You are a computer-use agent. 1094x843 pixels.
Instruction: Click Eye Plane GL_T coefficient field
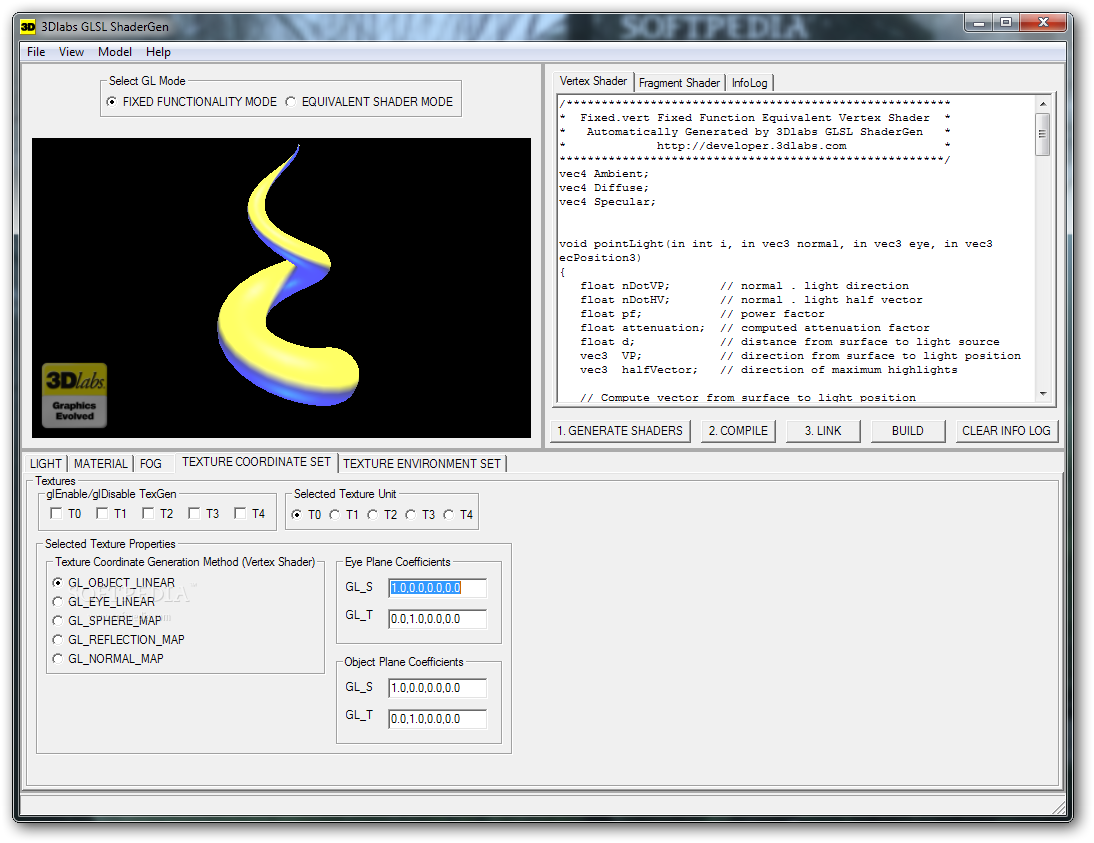(437, 619)
